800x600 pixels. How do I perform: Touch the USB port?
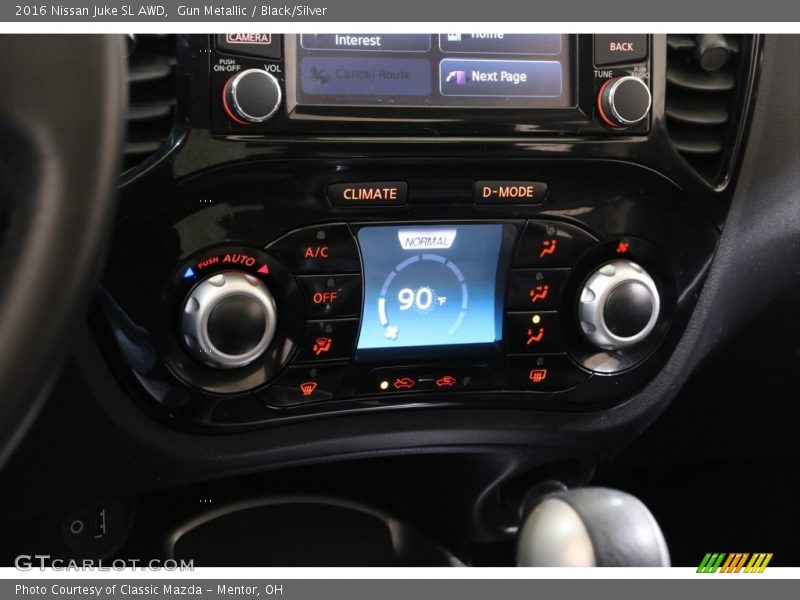coord(101,523)
